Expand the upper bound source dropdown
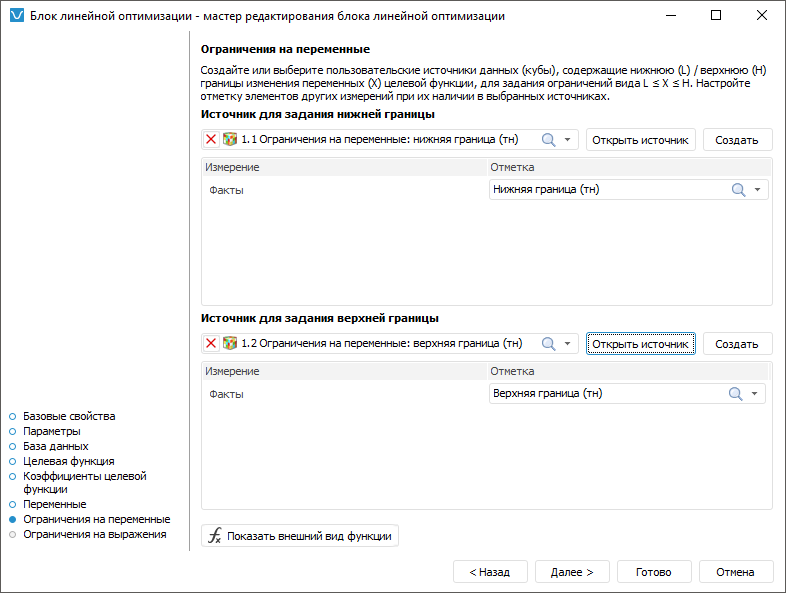The image size is (786, 593). click(568, 344)
